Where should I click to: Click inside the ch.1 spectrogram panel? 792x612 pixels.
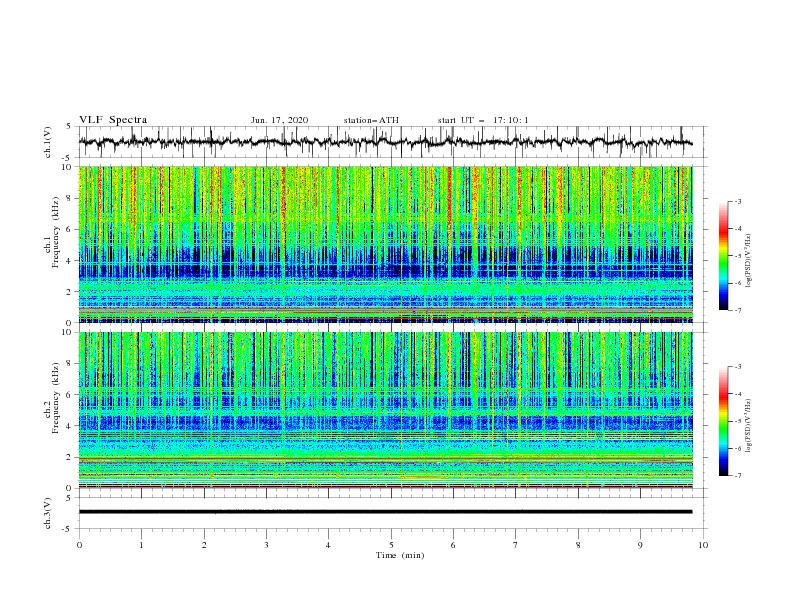[385, 244]
